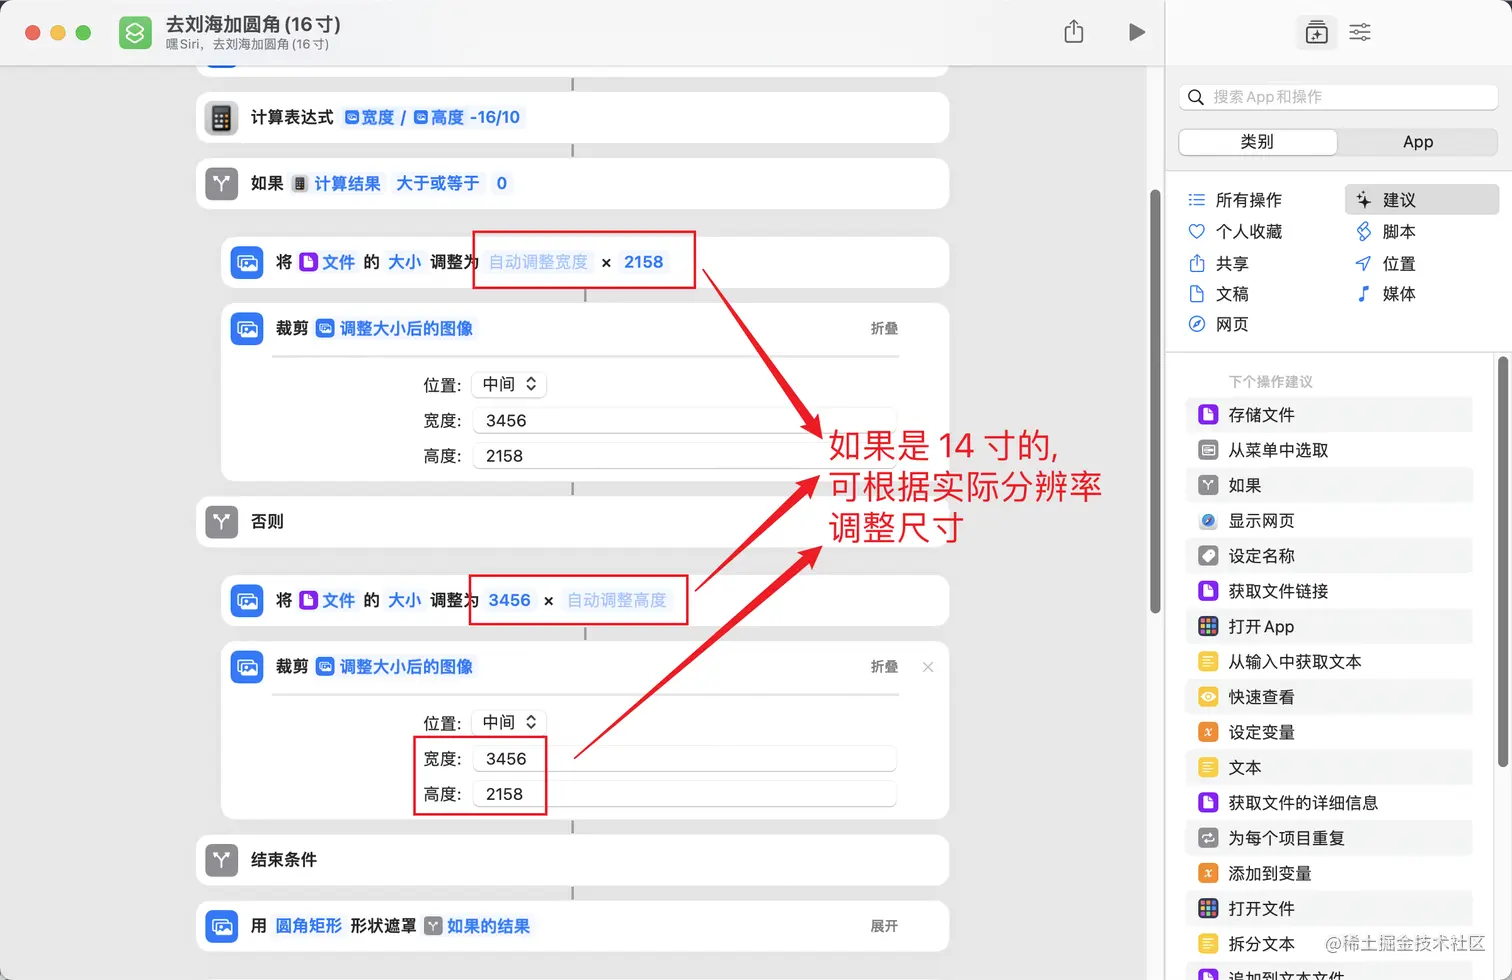1512x980 pixels.
Task: Click the 否则 branch icon
Action: pos(221,522)
